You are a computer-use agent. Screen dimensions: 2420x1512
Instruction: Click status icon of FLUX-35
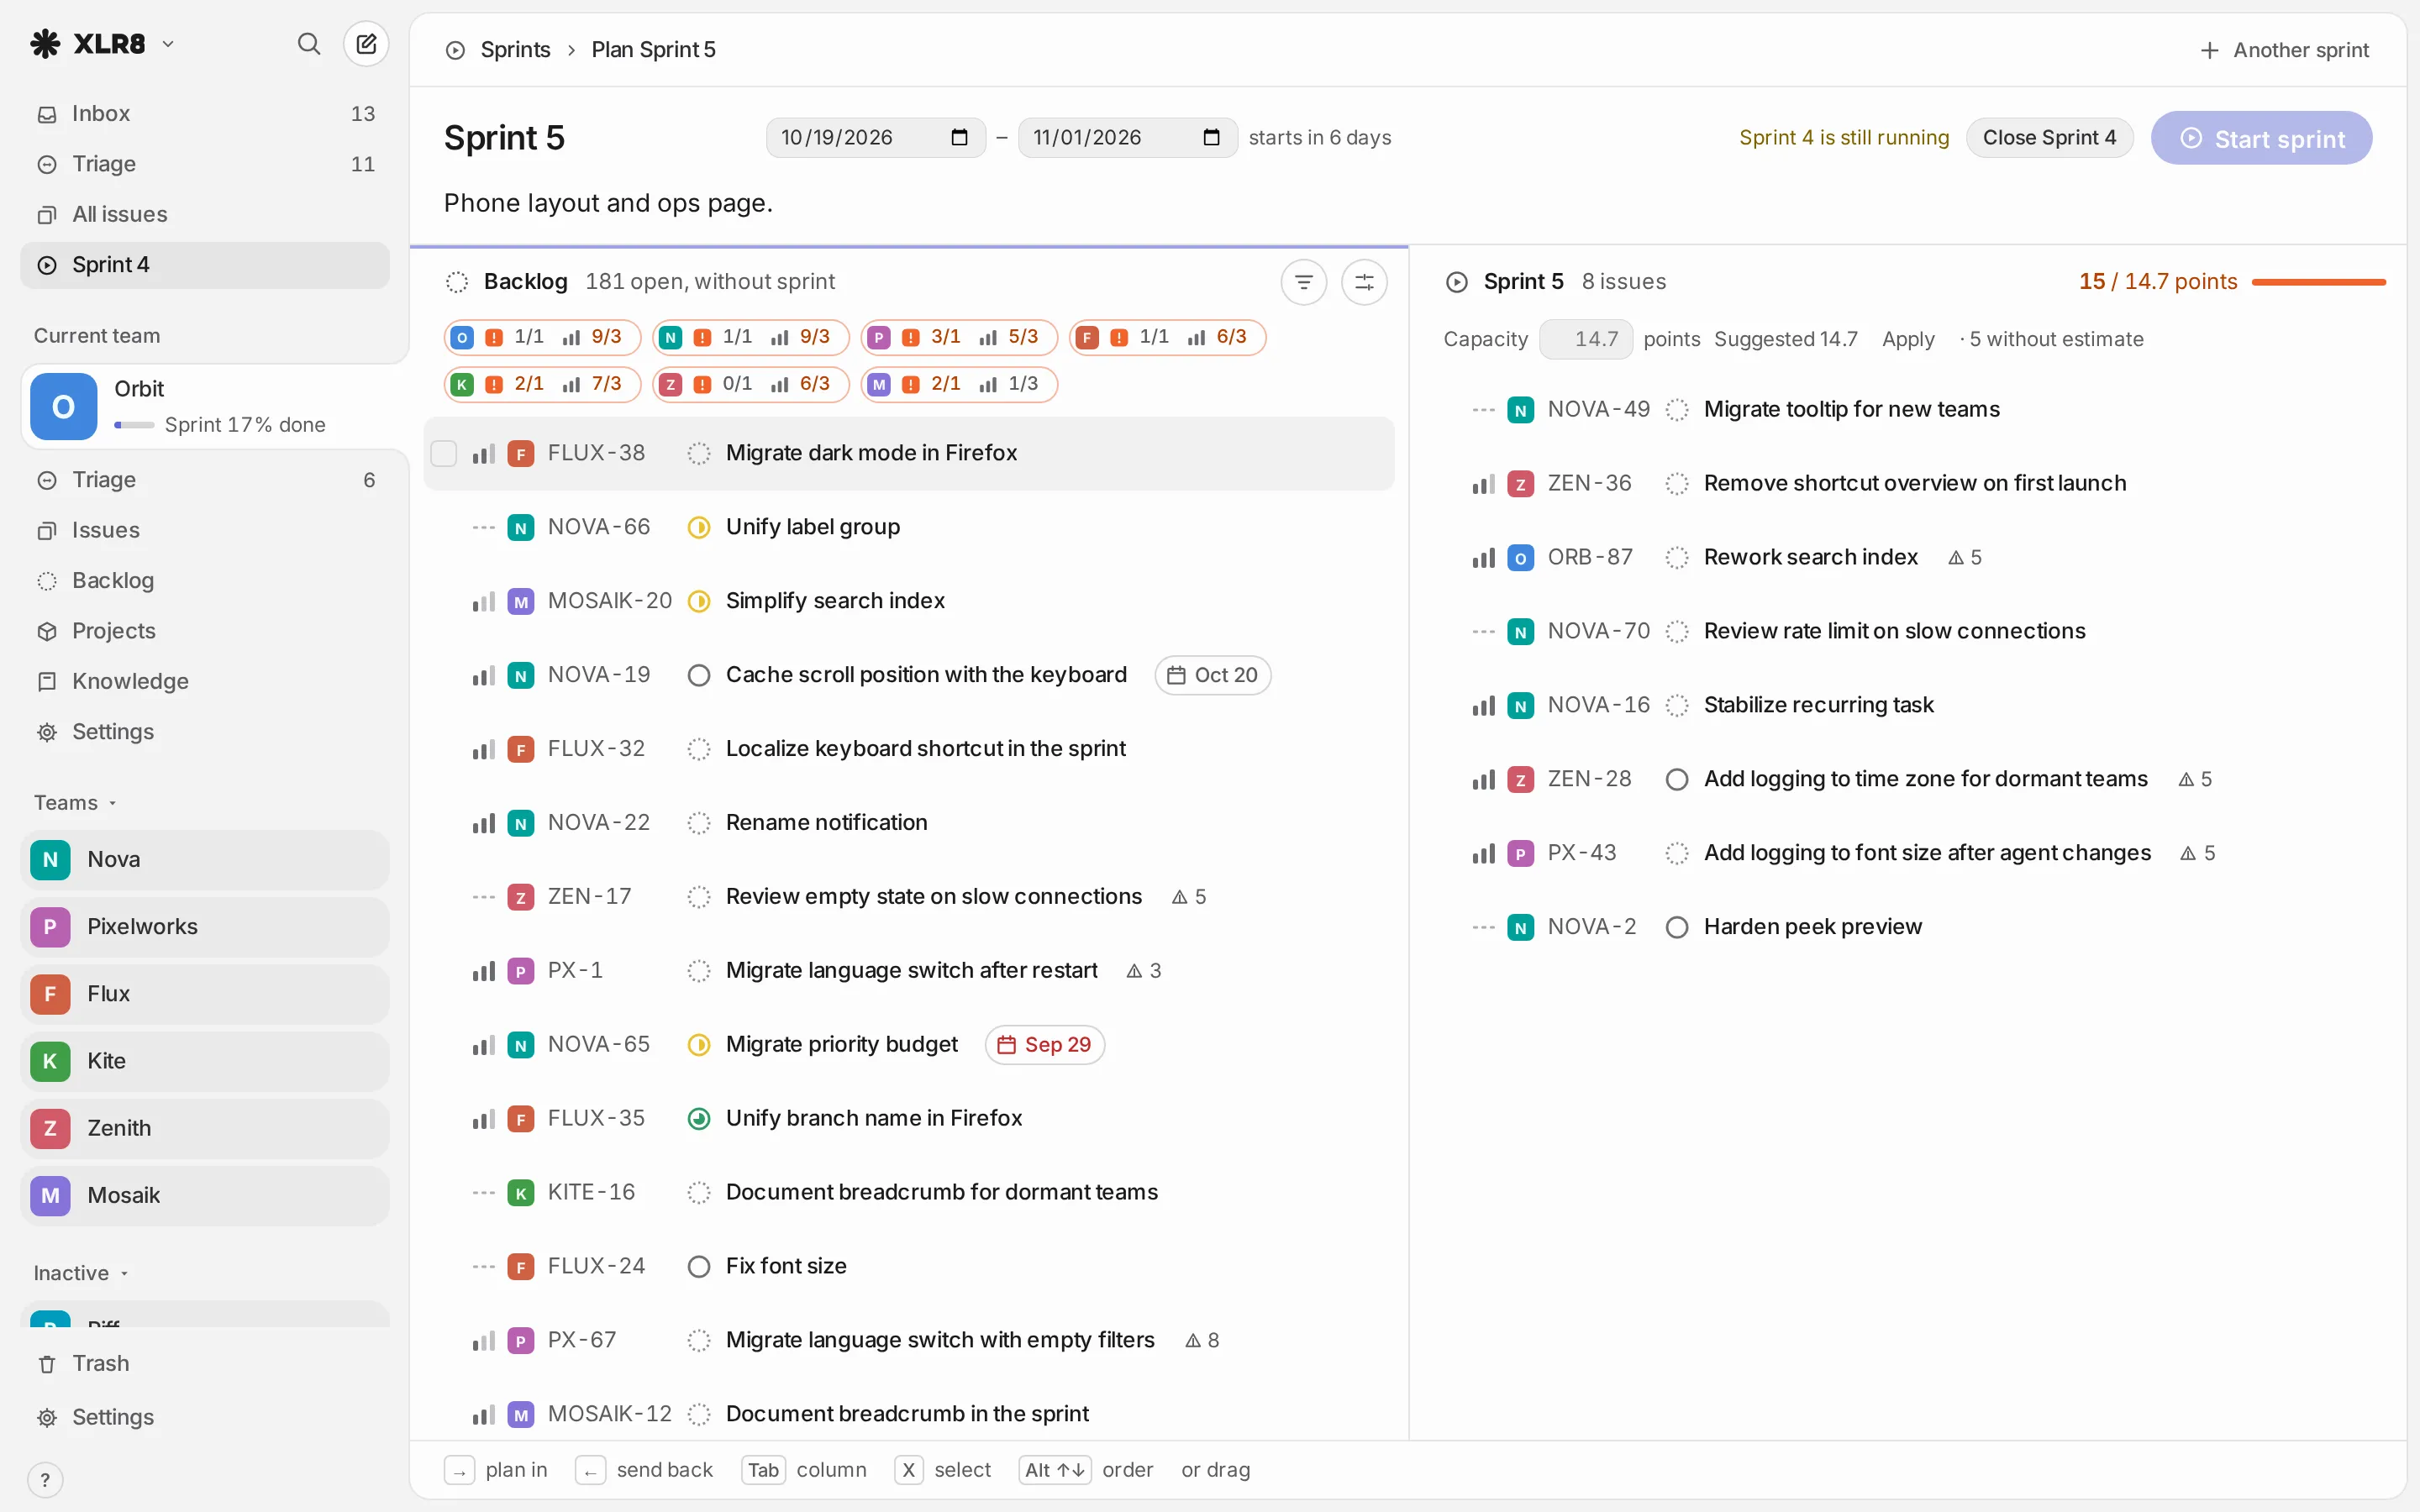pos(699,1118)
